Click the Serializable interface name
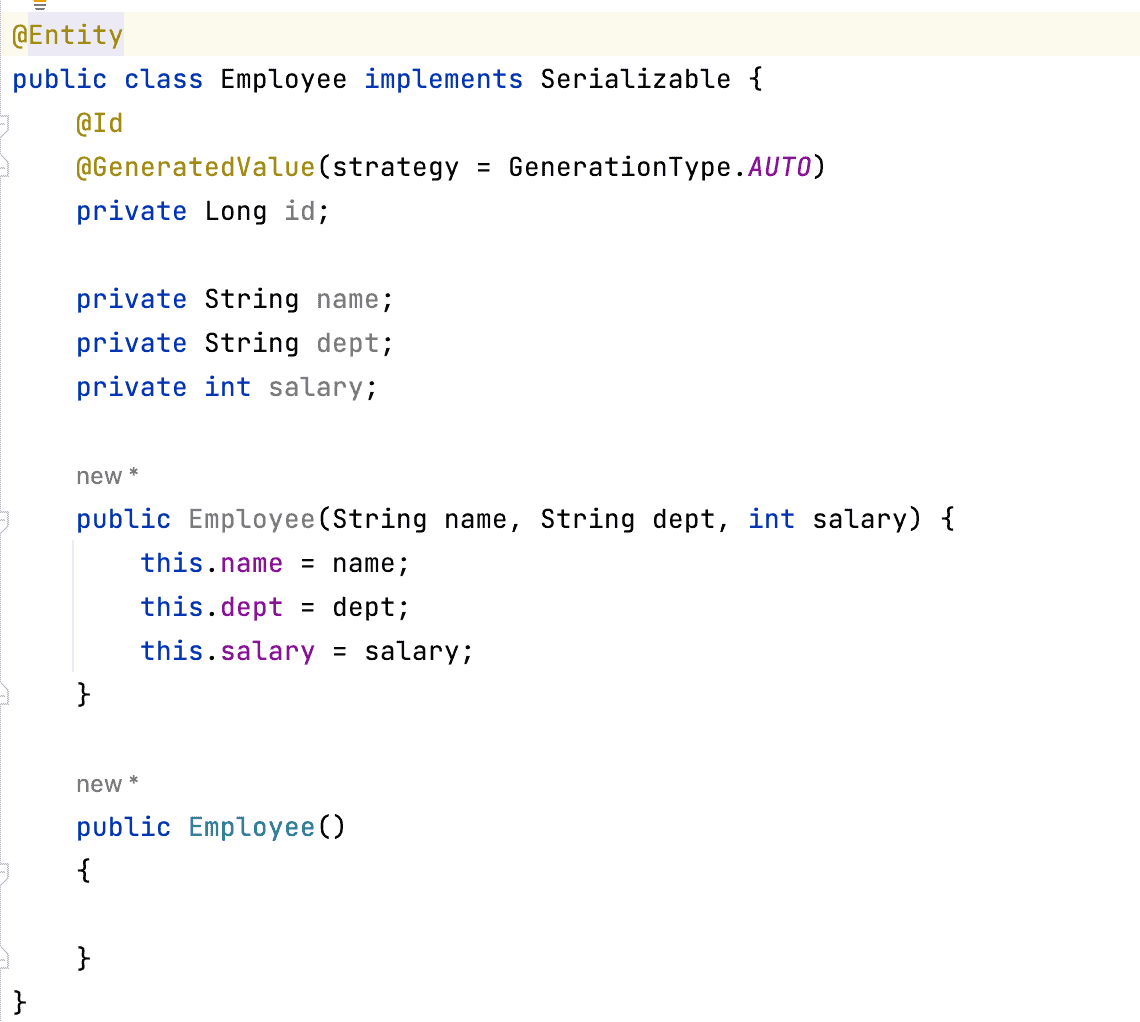Image resolution: width=1140 pixels, height=1022 pixels. tap(635, 79)
